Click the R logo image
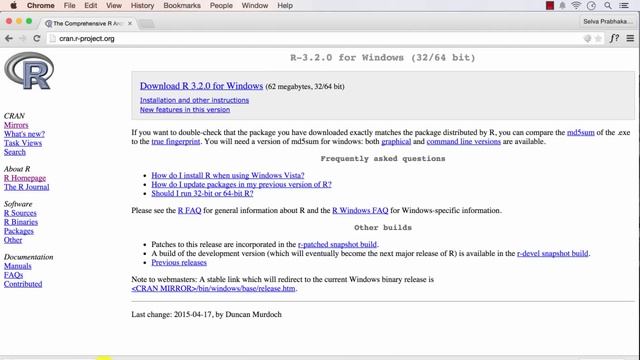 tap(29, 71)
